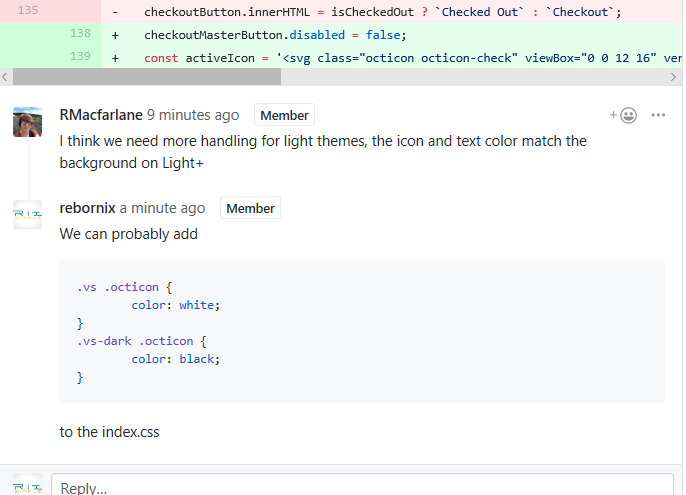This screenshot has width=686, height=495.
Task: Focus the Reply text field
Action: point(362,485)
